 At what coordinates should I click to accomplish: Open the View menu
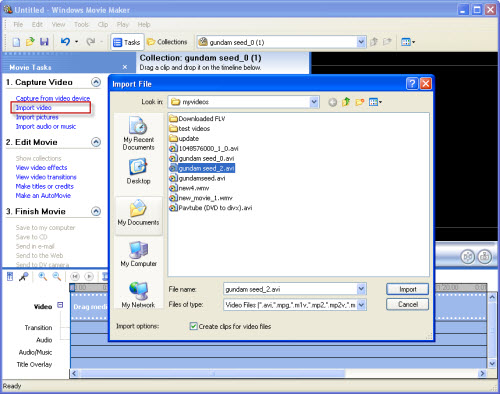58,24
